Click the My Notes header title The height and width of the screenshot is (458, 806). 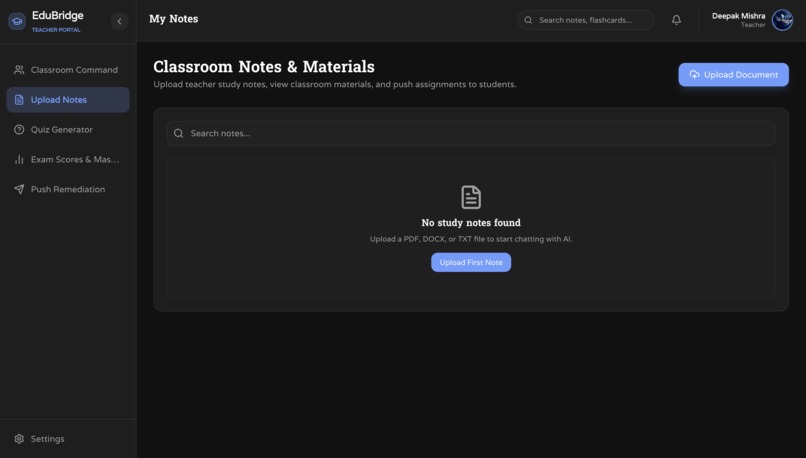174,19
